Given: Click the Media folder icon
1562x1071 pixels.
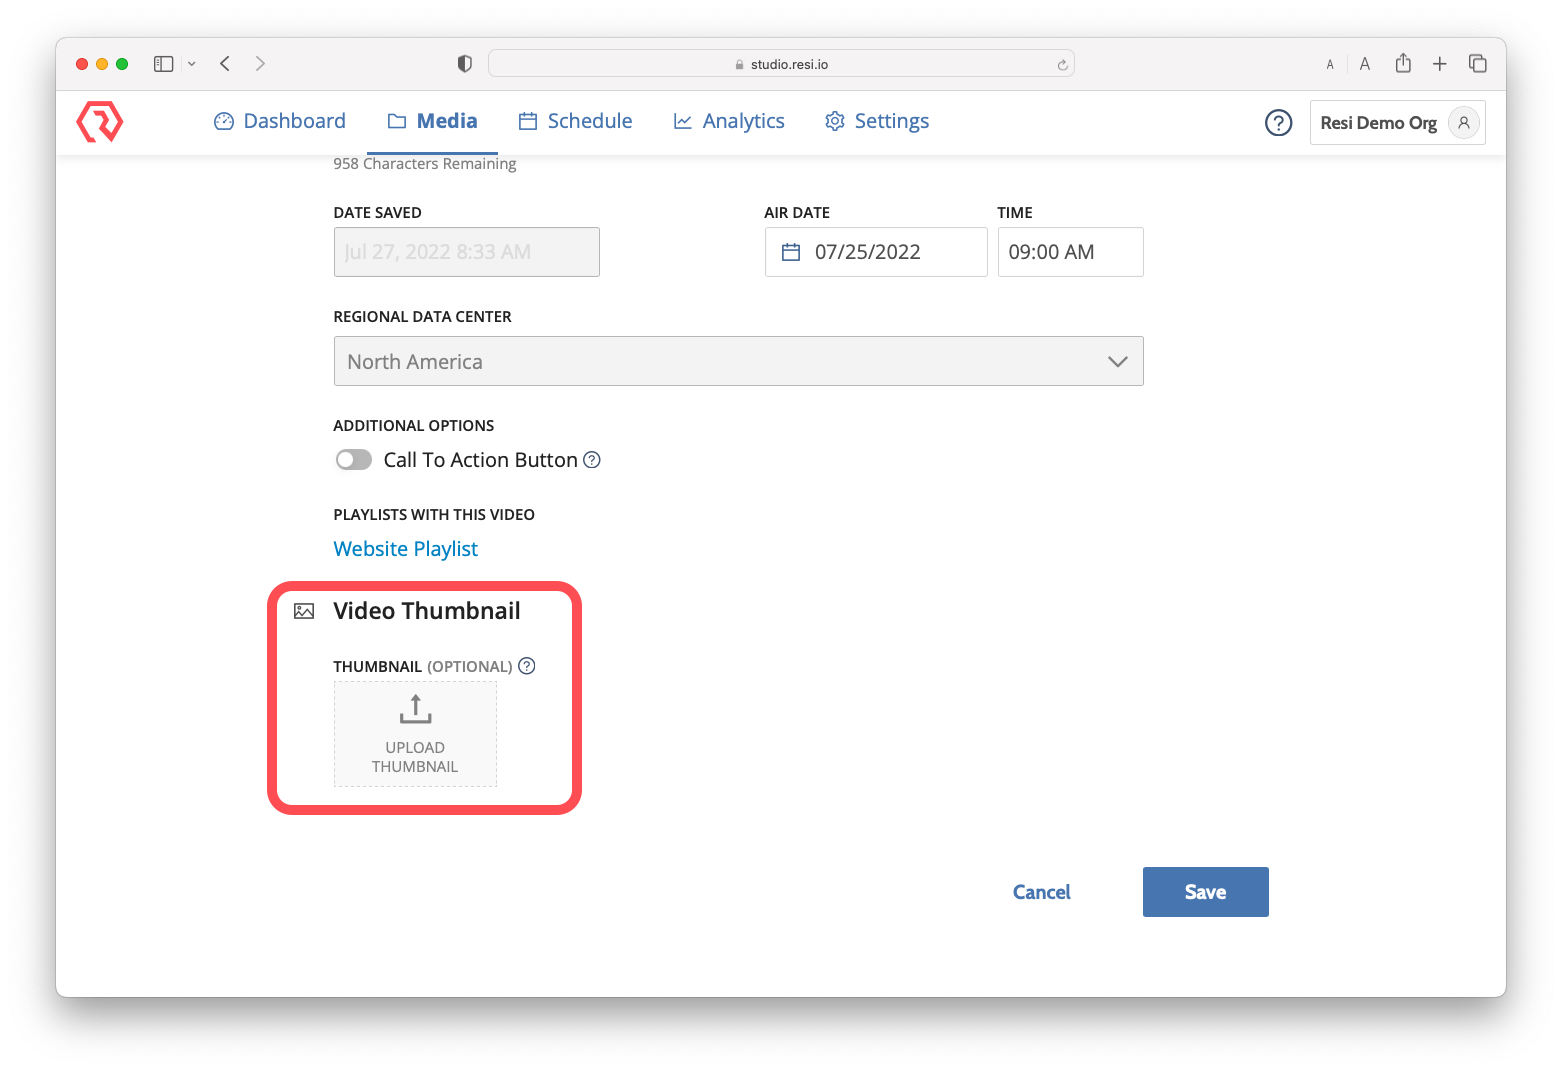Looking at the screenshot, I should tap(397, 121).
